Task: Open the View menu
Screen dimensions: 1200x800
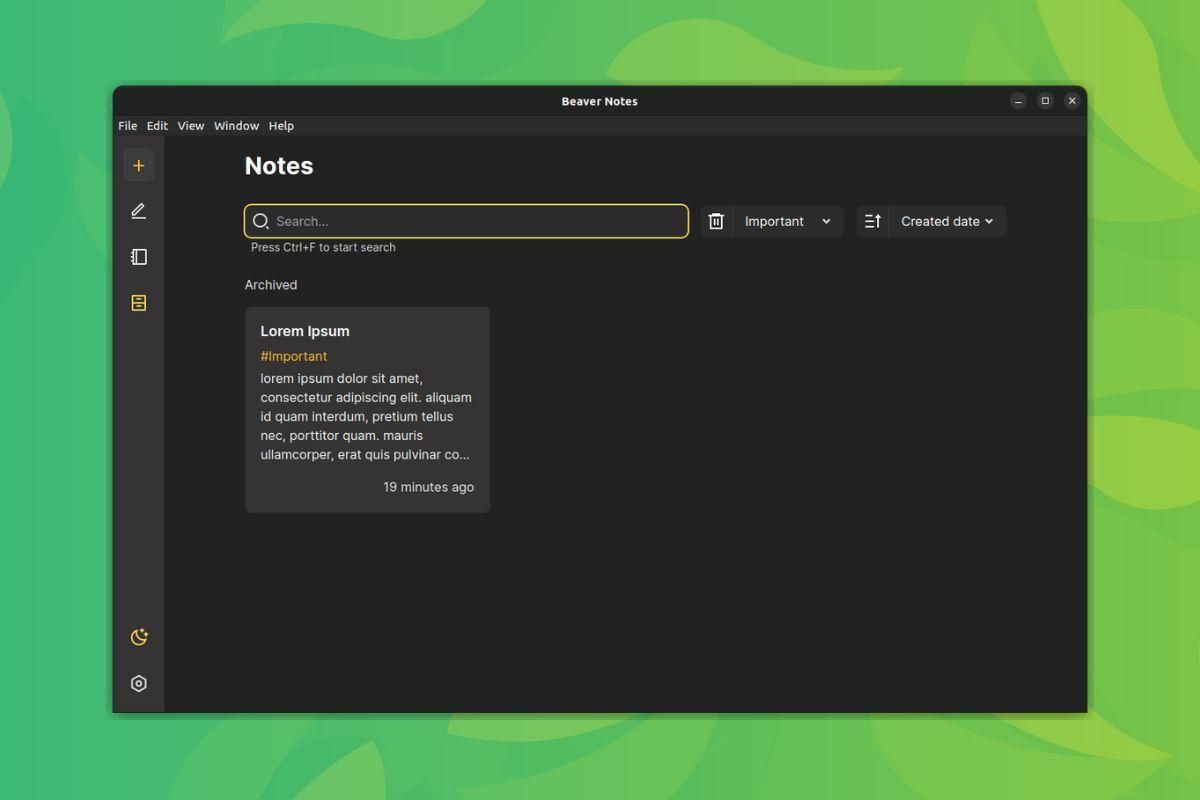Action: [x=190, y=125]
